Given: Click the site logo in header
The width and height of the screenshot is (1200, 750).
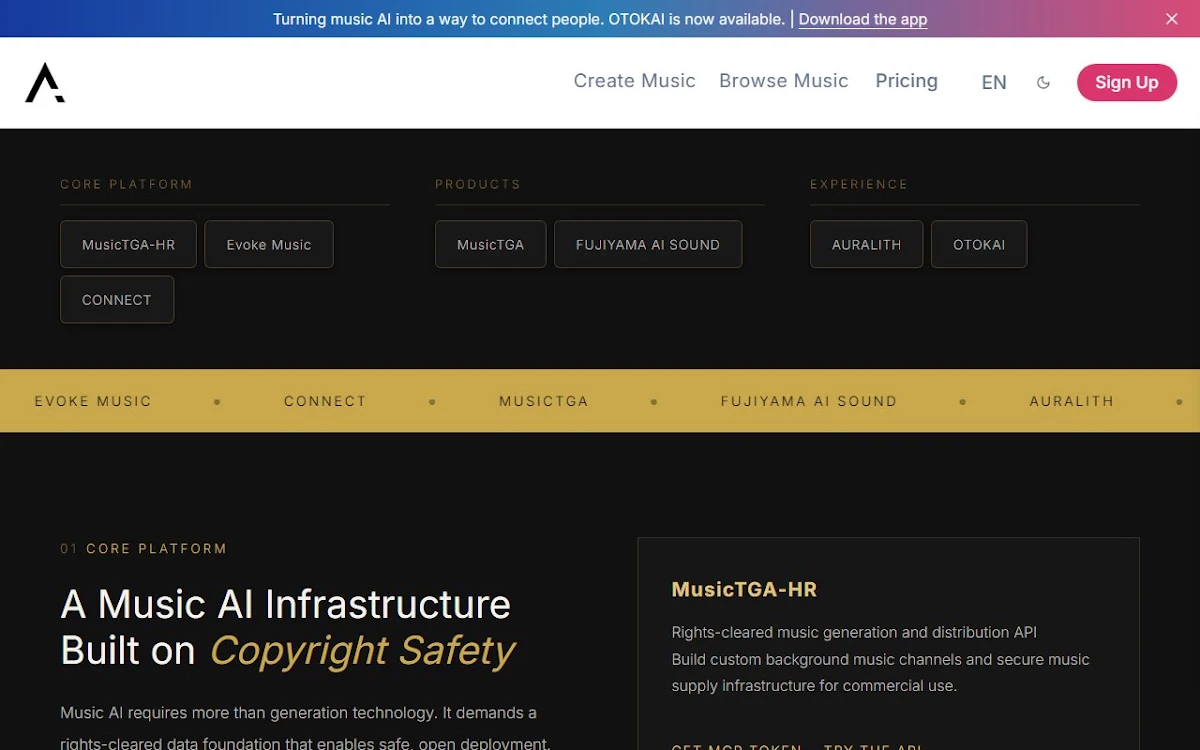Looking at the screenshot, I should [45, 83].
